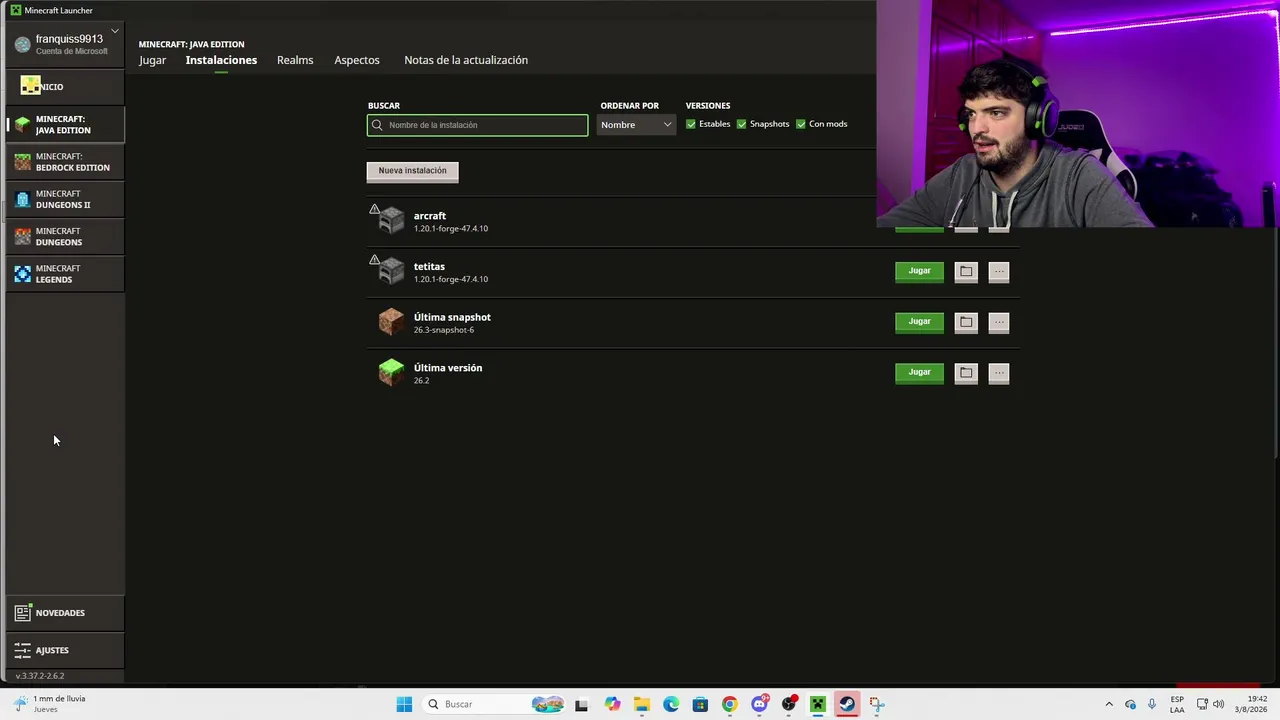The width and height of the screenshot is (1280, 720).
Task: Click the warning icon beside tetitas
Action: (374, 260)
